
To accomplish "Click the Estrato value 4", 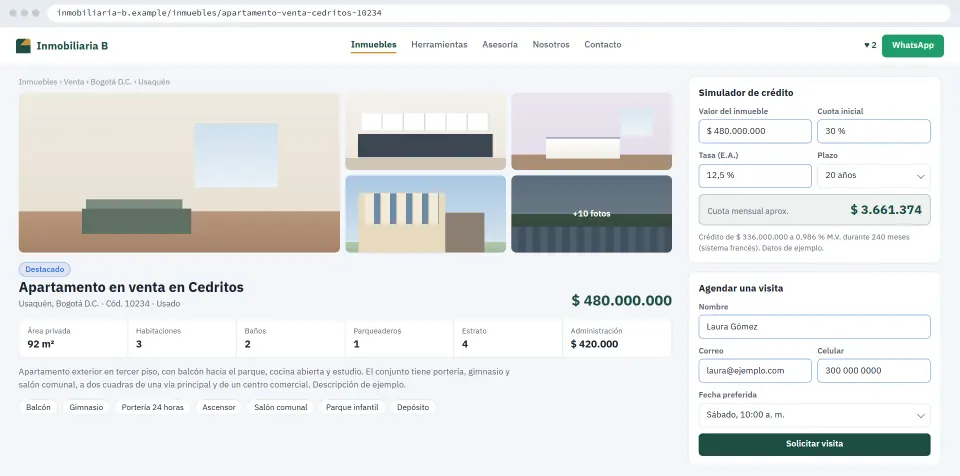I will (465, 344).
